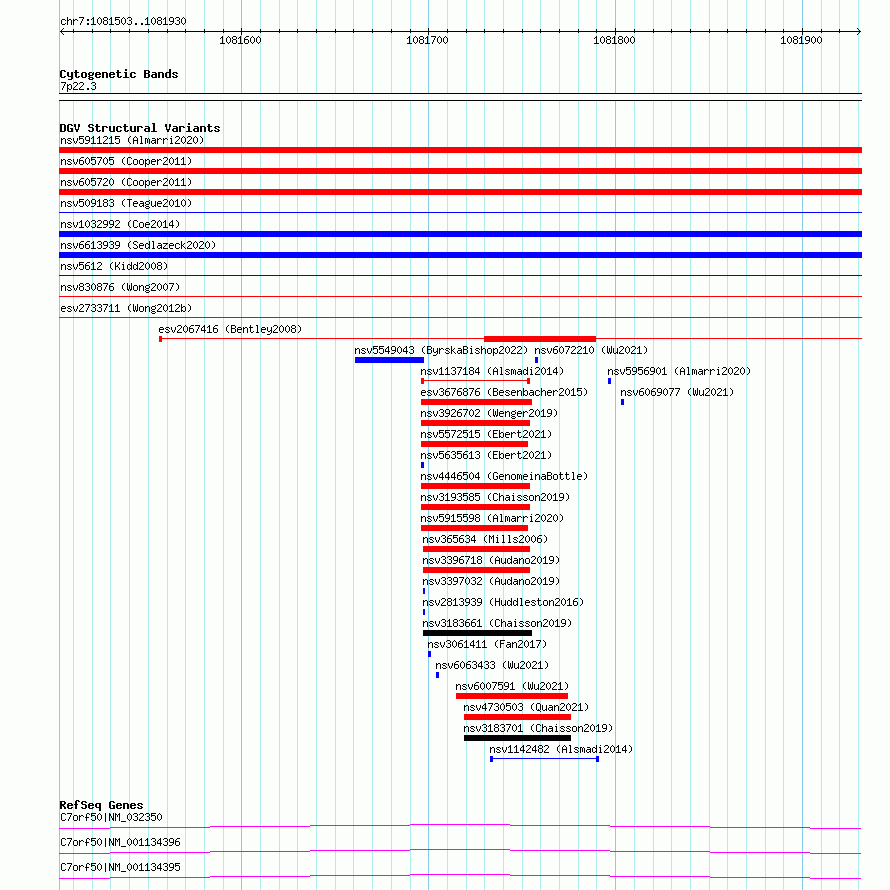Open the nsv605720 (Cooper2011) variant
Screen dimensions: 890x890
126,182
